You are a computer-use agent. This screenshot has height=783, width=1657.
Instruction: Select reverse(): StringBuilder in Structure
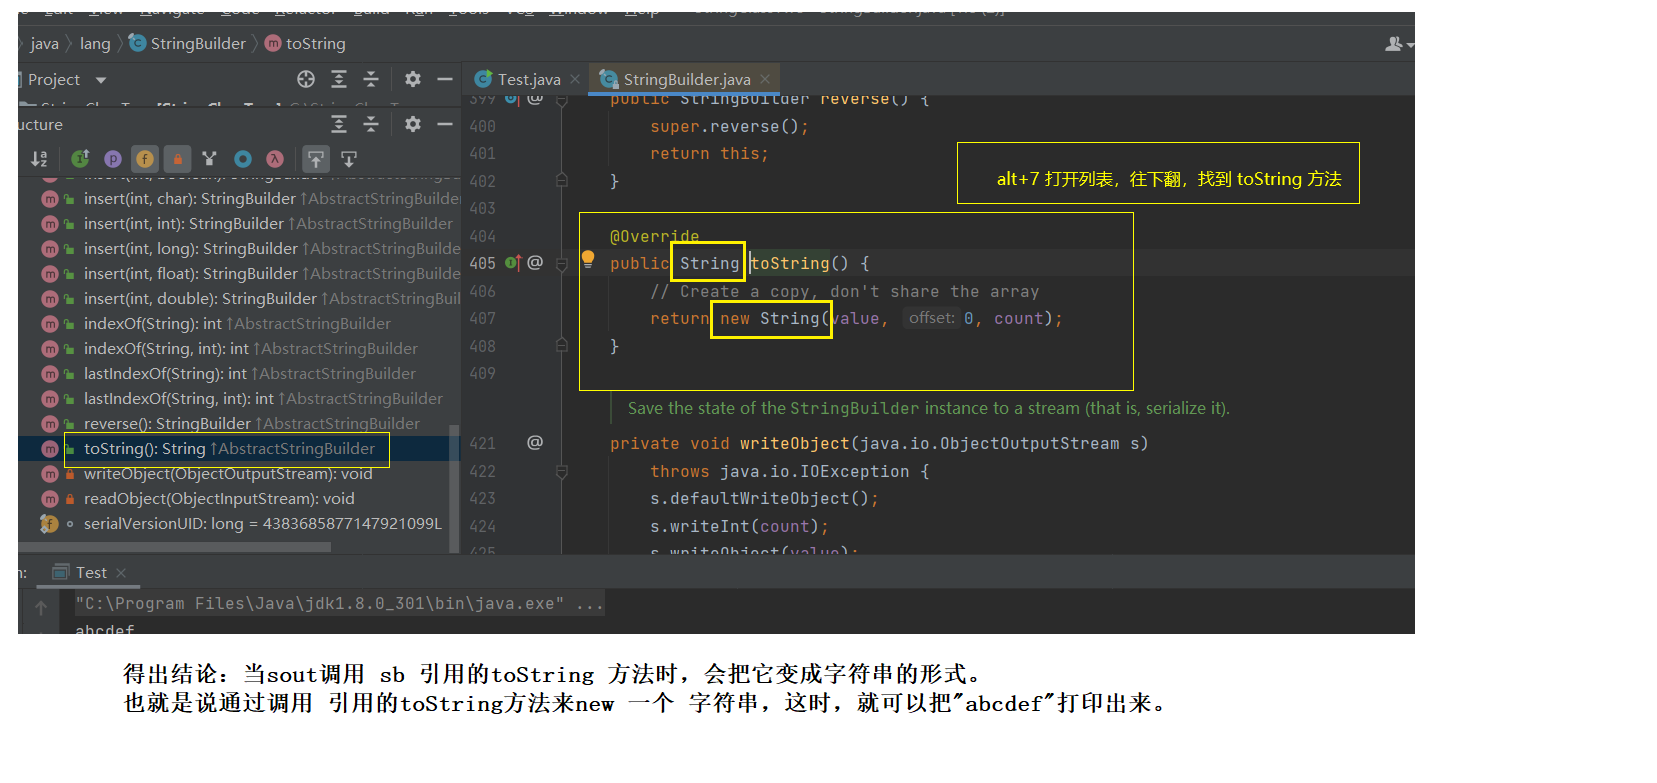point(238,424)
